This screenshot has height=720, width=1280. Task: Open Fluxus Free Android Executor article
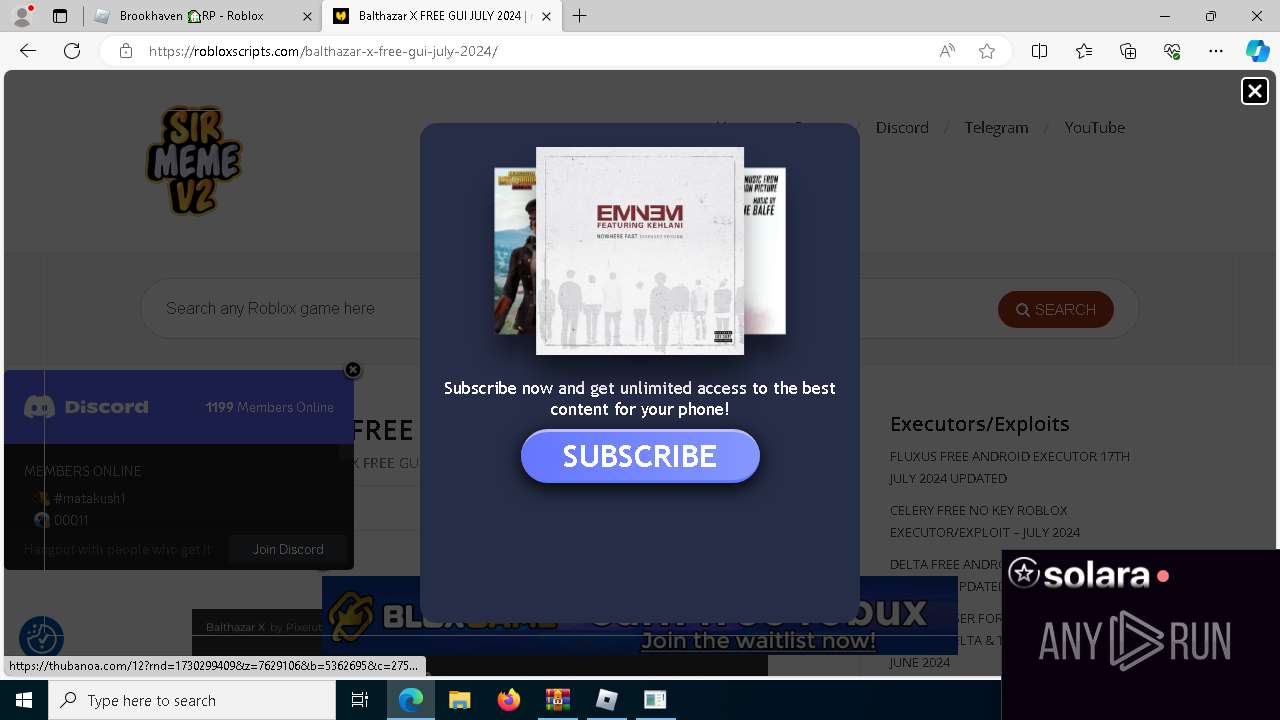pyautogui.click(x=1010, y=467)
